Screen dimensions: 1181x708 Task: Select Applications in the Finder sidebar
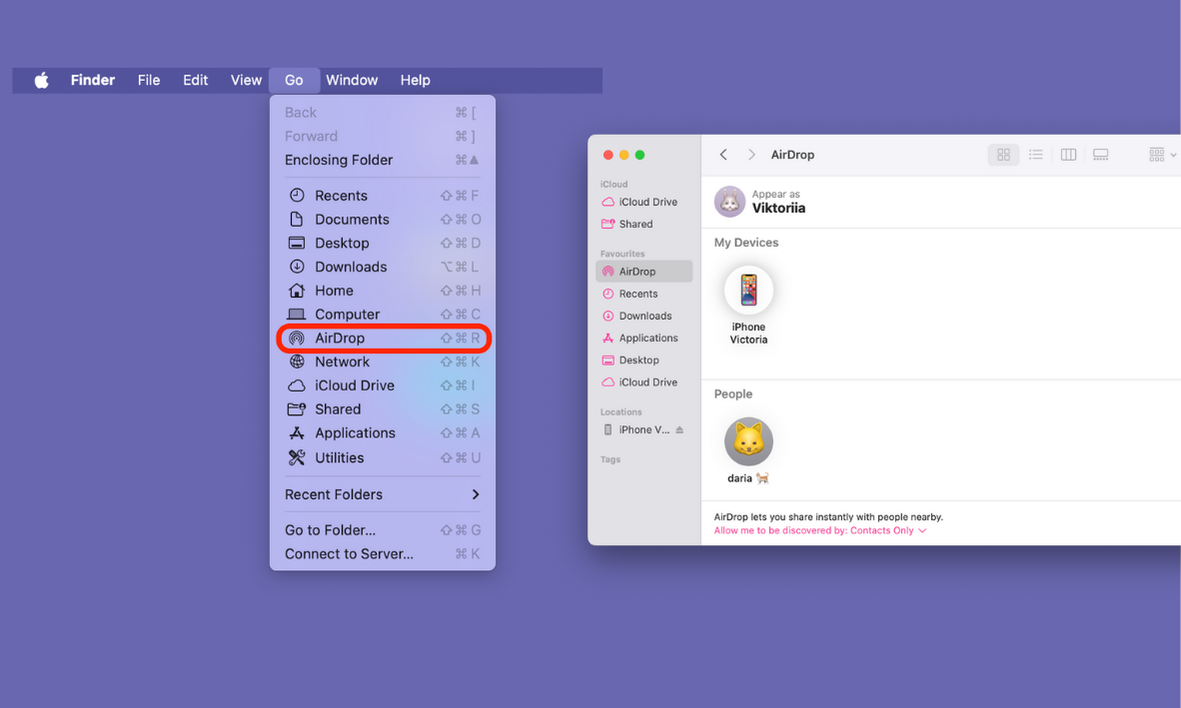click(644, 338)
